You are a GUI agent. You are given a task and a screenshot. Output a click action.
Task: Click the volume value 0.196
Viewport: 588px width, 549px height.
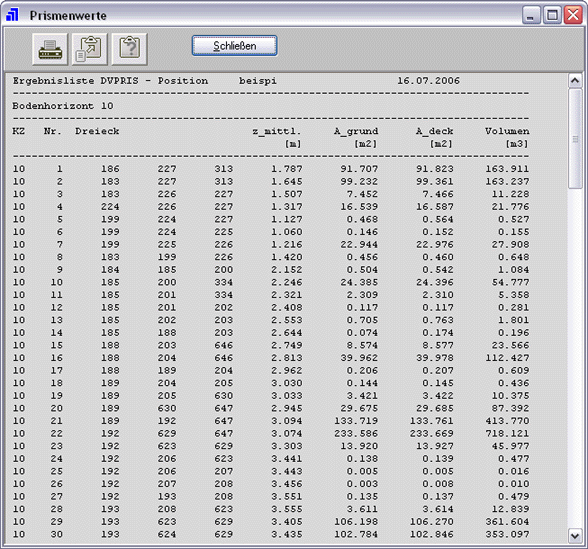pyautogui.click(x=513, y=333)
